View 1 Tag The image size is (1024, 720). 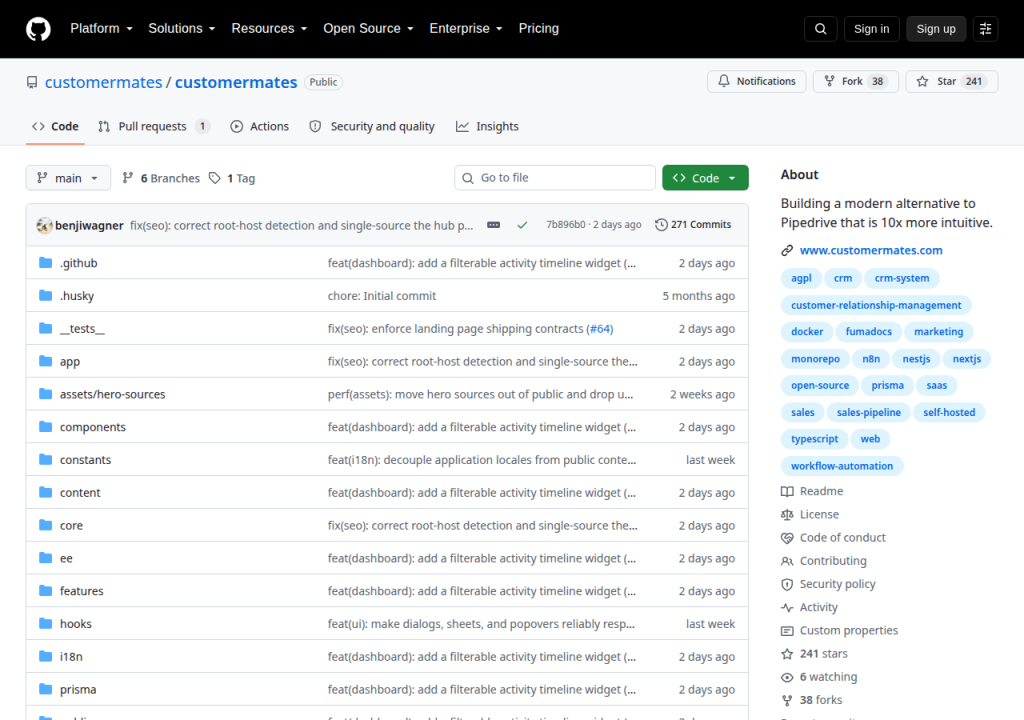(x=232, y=178)
